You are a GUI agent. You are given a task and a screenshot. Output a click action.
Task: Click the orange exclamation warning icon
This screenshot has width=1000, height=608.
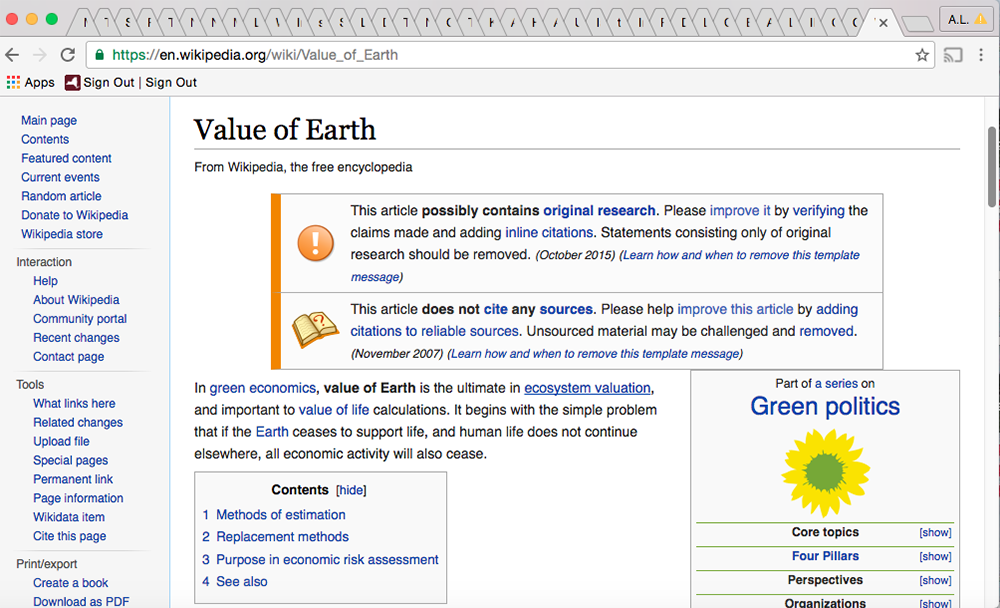(315, 243)
